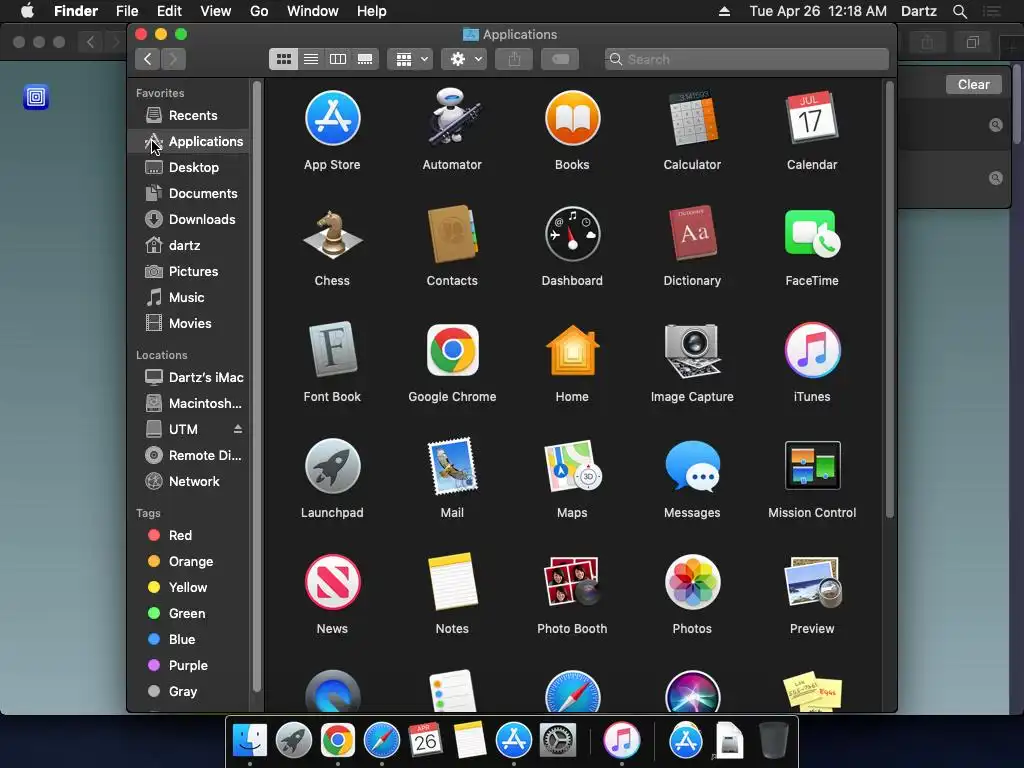
Task: Go back in Finder navigation
Action: [148, 59]
